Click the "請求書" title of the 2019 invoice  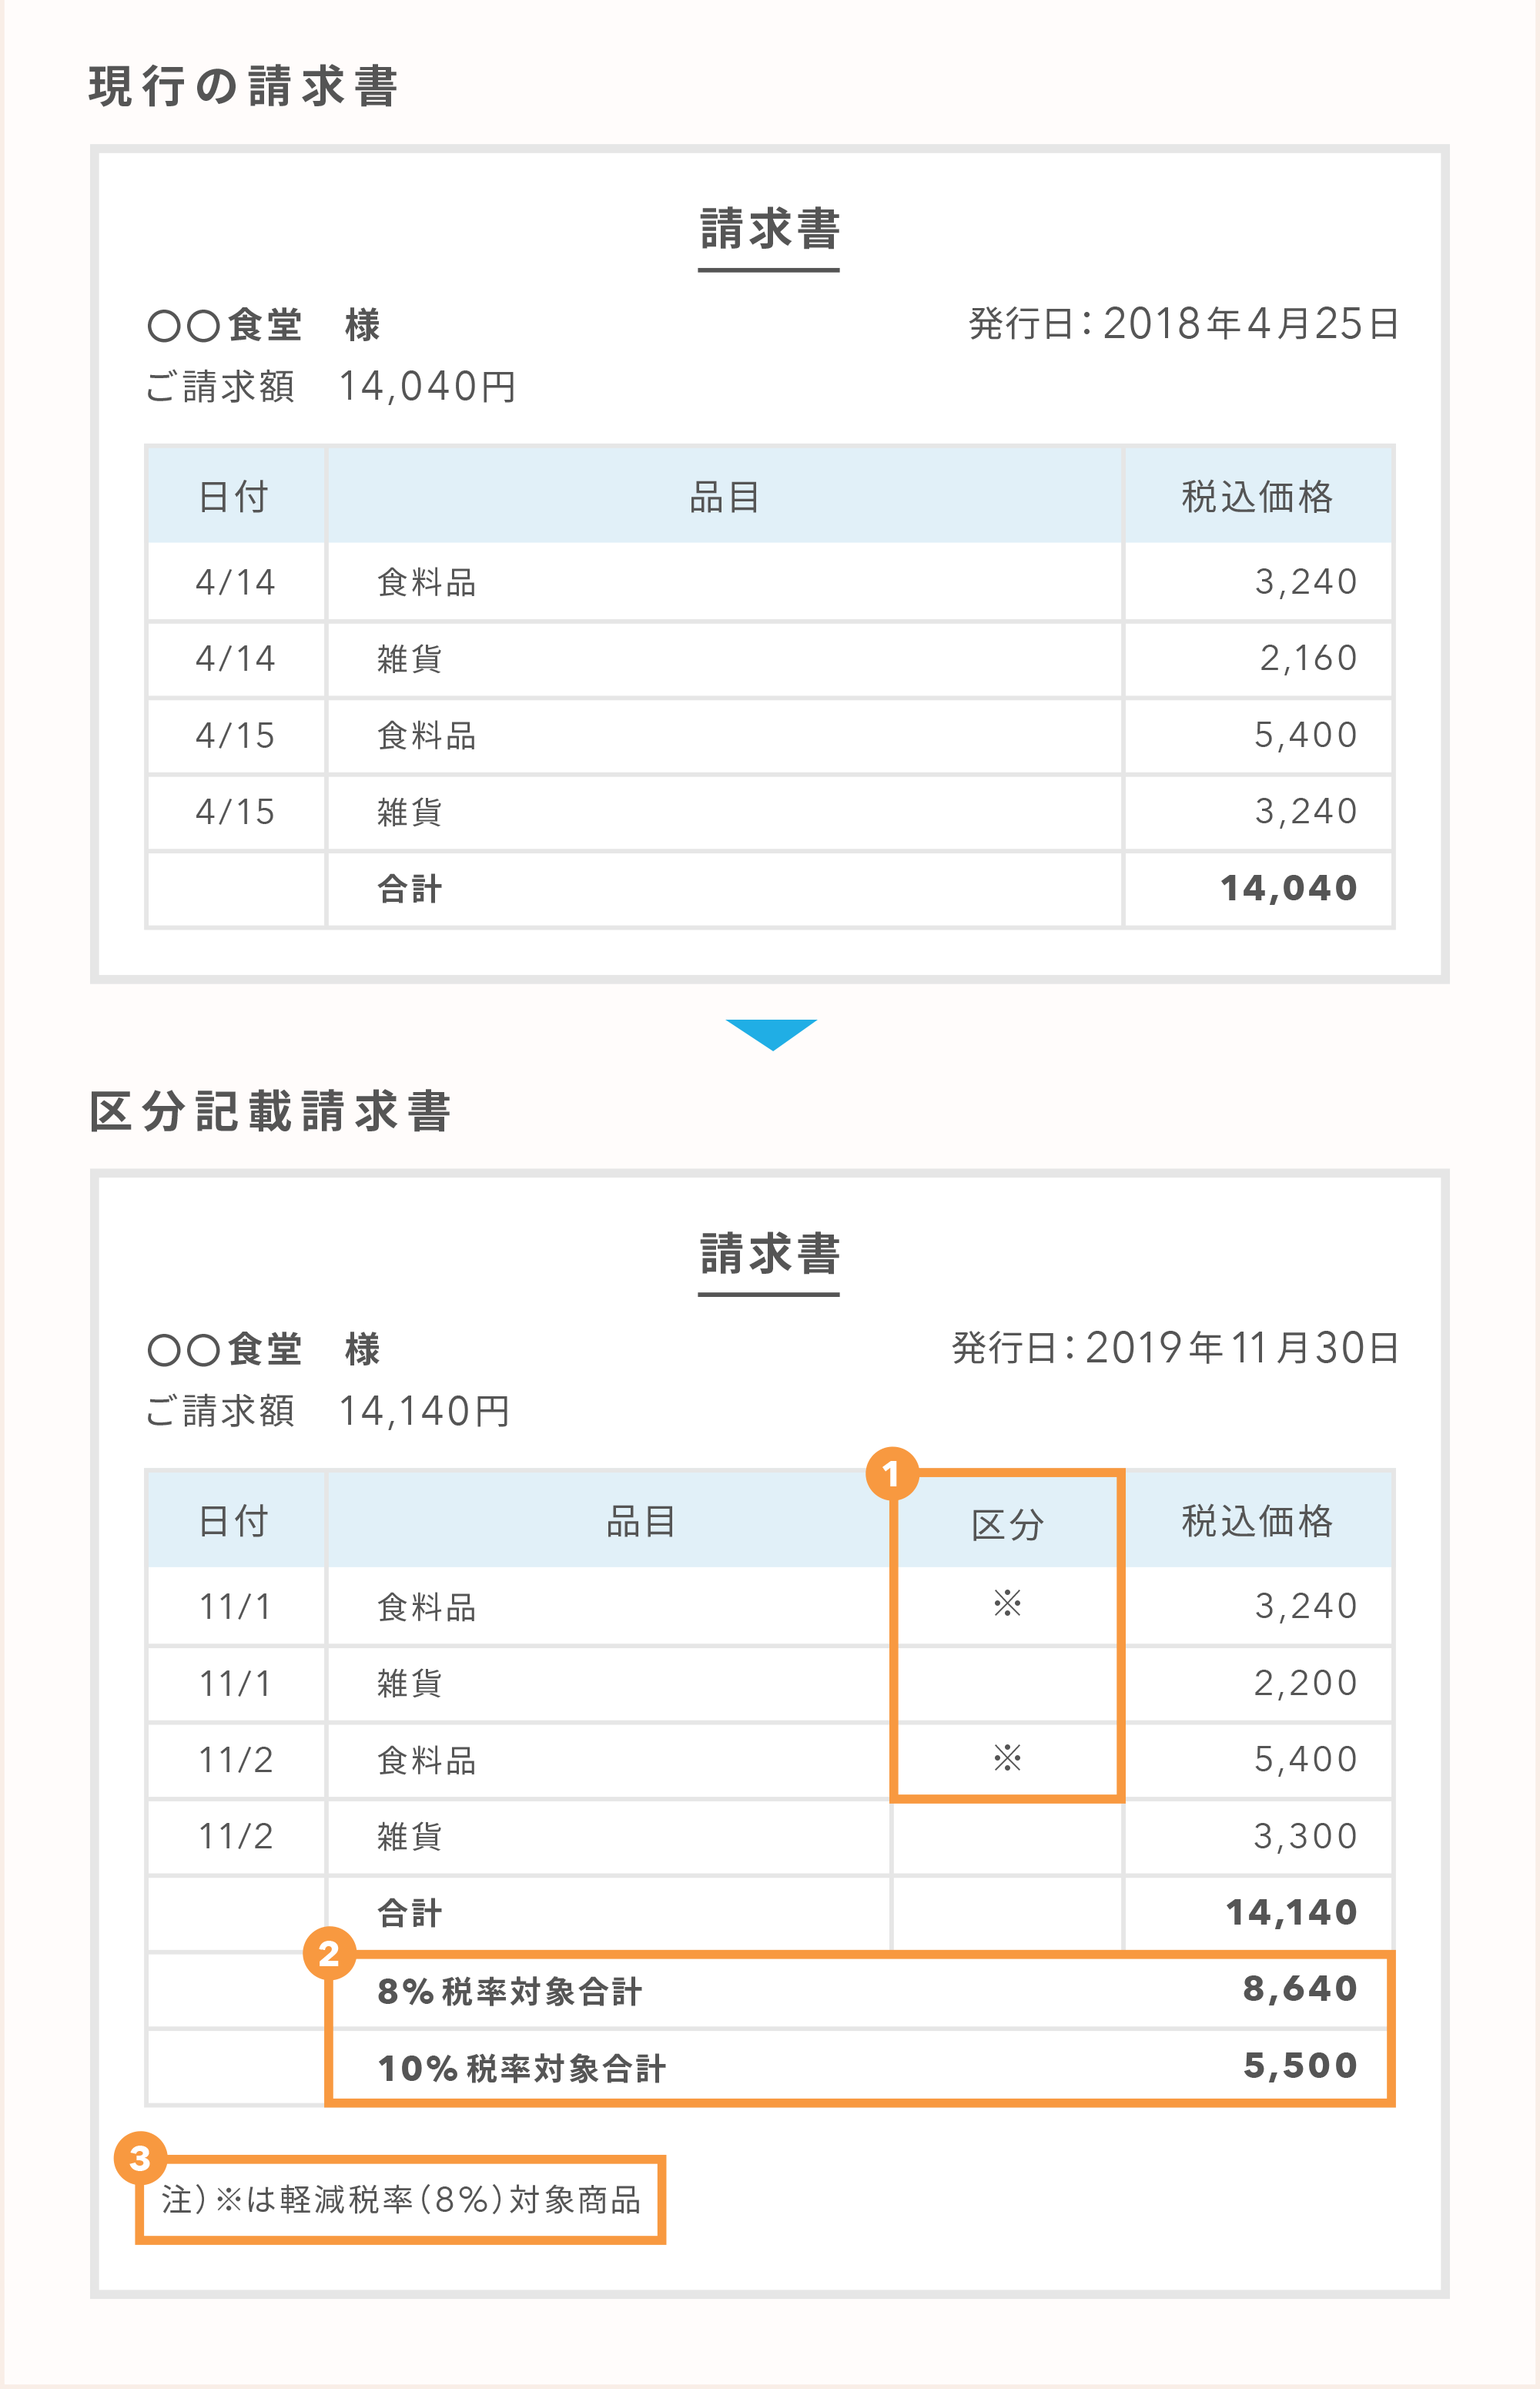coord(769,1253)
